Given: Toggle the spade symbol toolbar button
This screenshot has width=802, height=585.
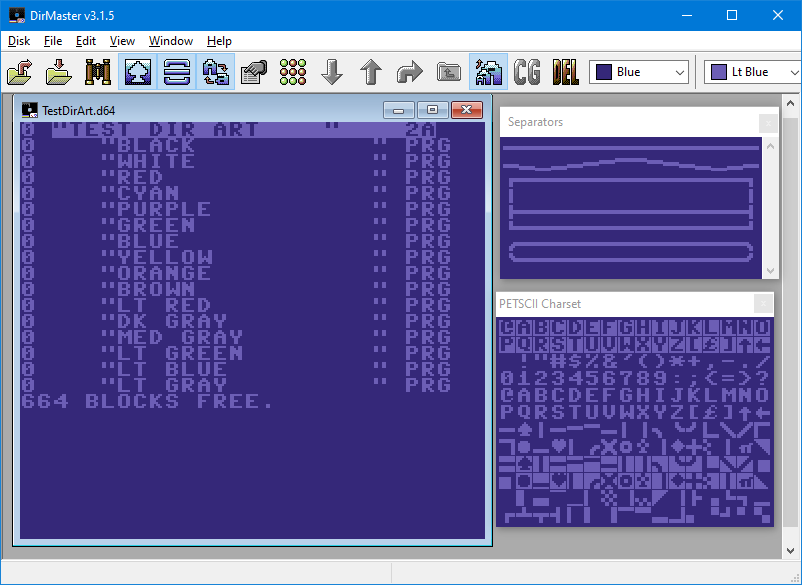Looking at the screenshot, I should pyautogui.click(x=138, y=72).
